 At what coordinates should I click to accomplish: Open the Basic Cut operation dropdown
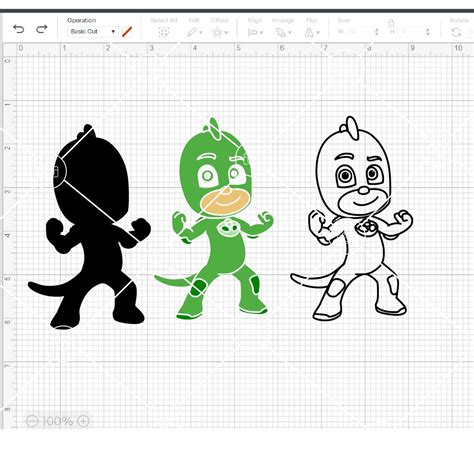[92, 32]
